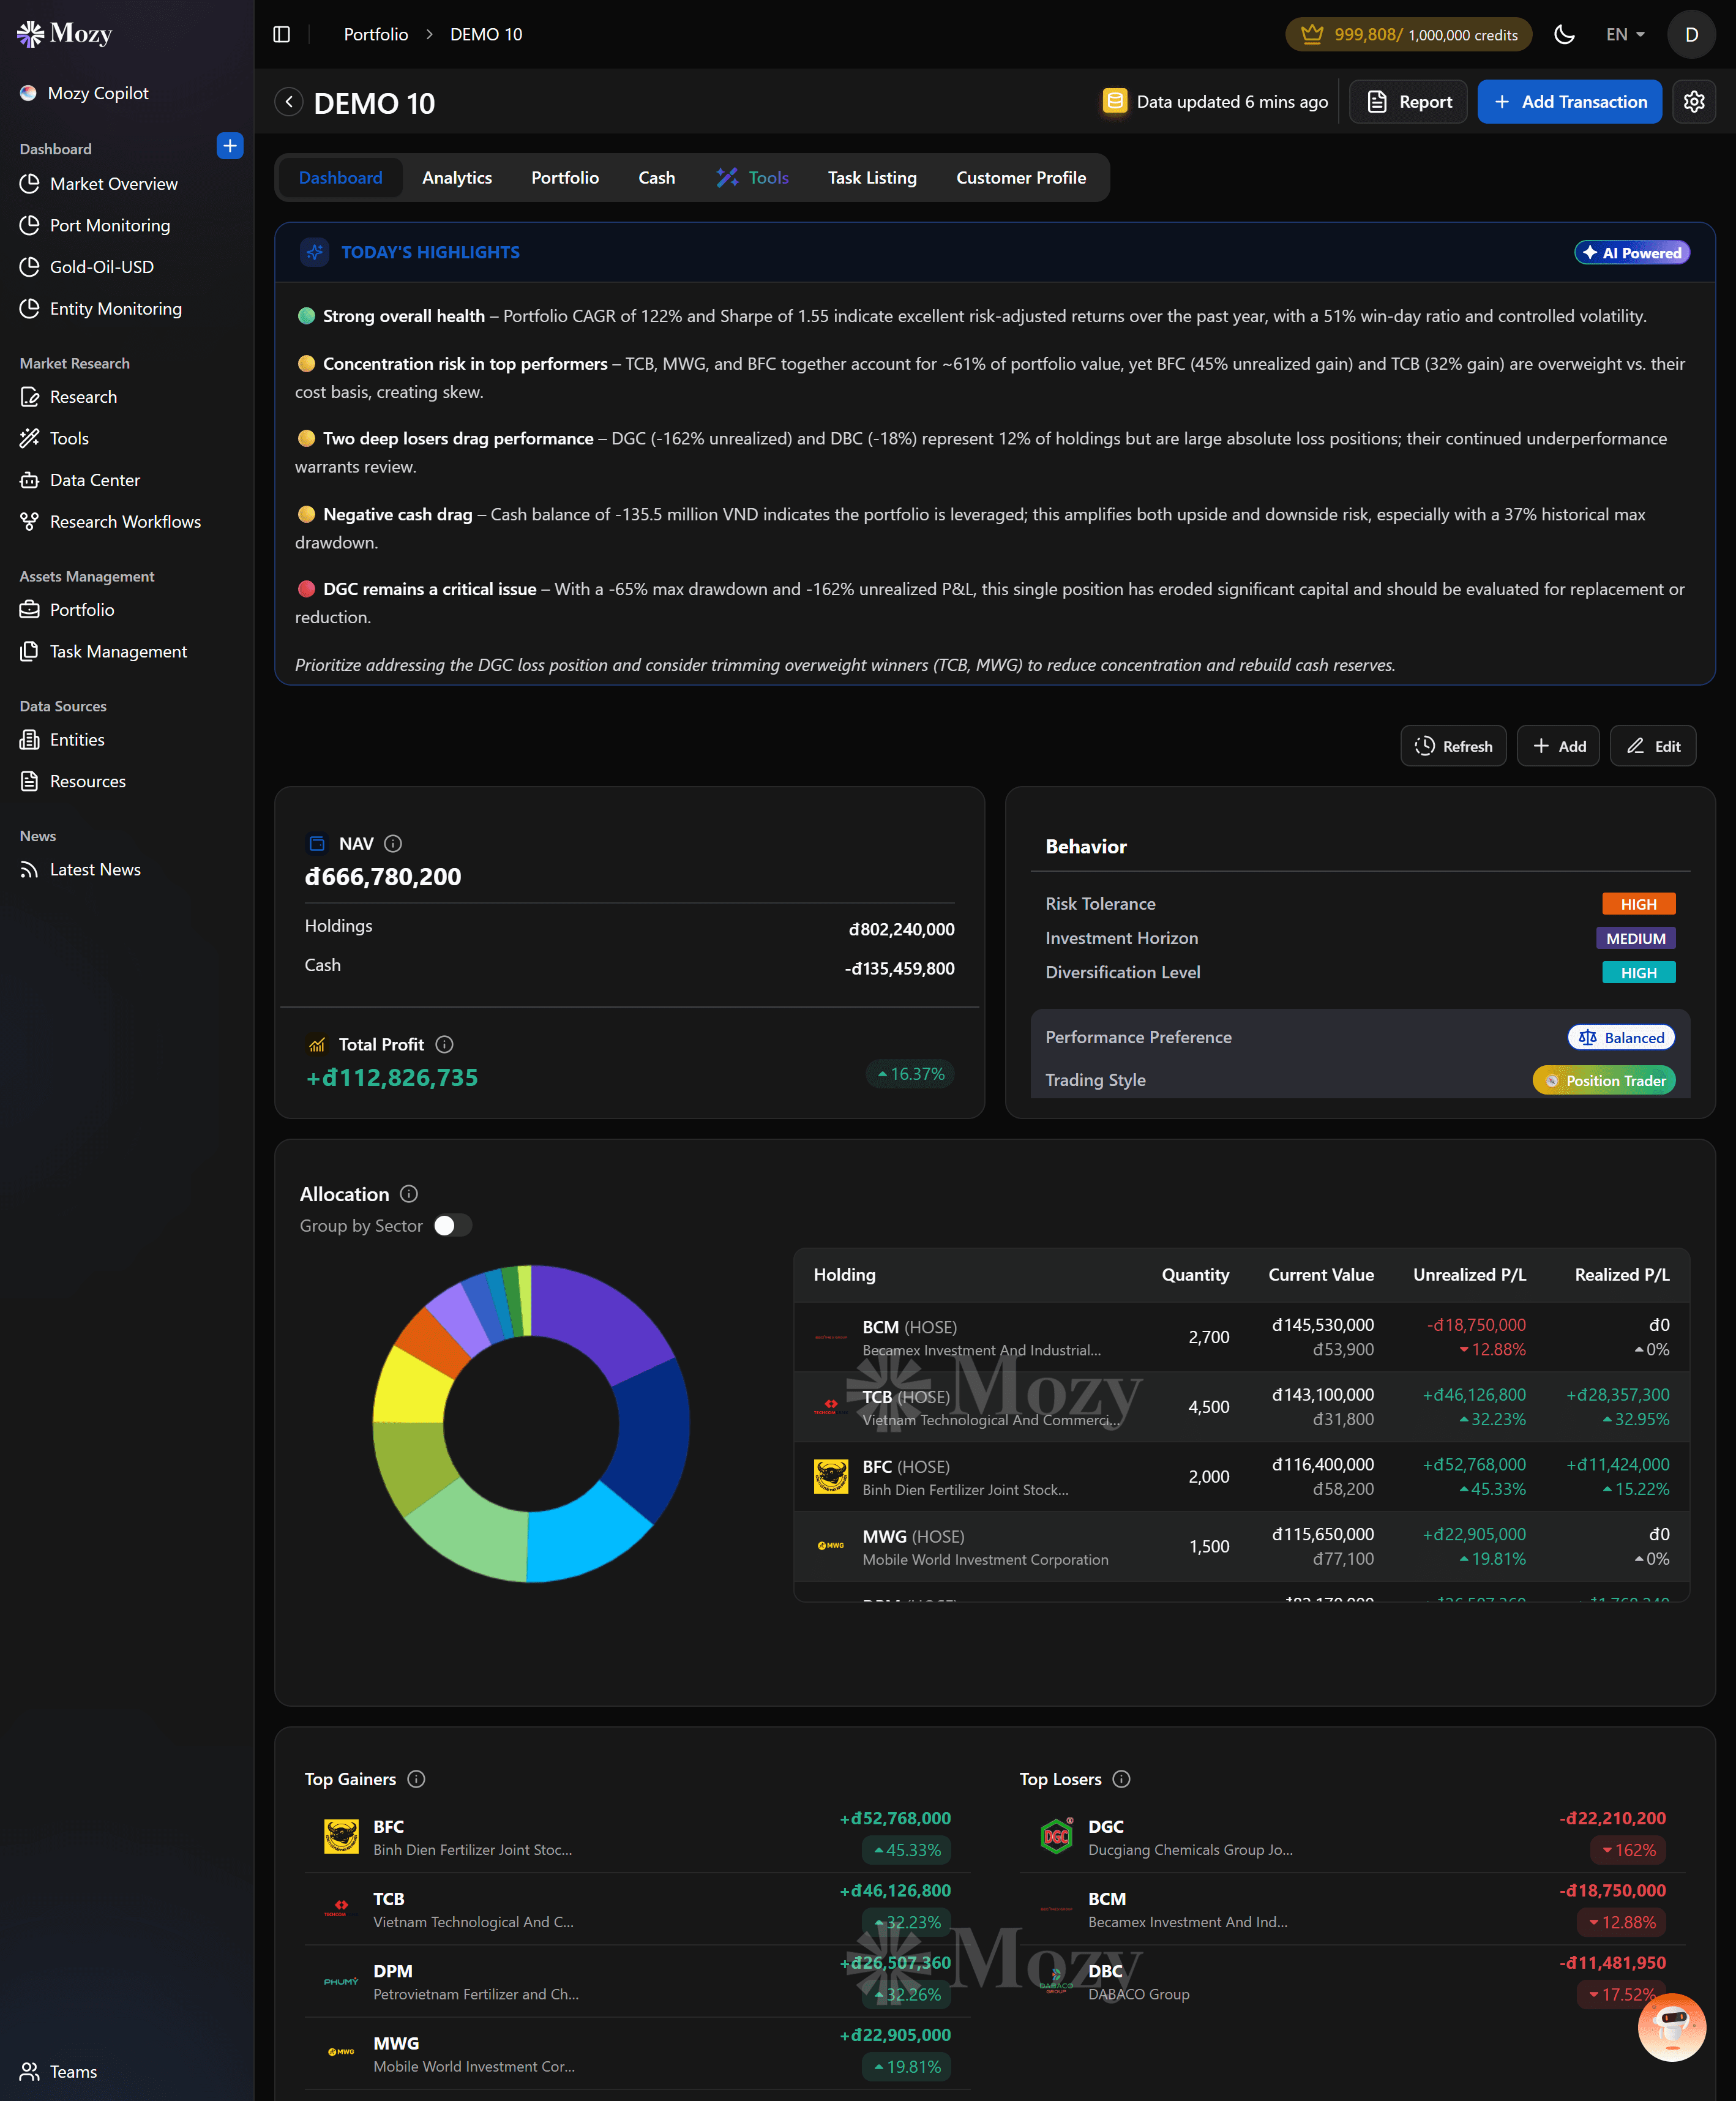Open Portfolio under Assets Management
The image size is (1736, 2101).
(82, 609)
